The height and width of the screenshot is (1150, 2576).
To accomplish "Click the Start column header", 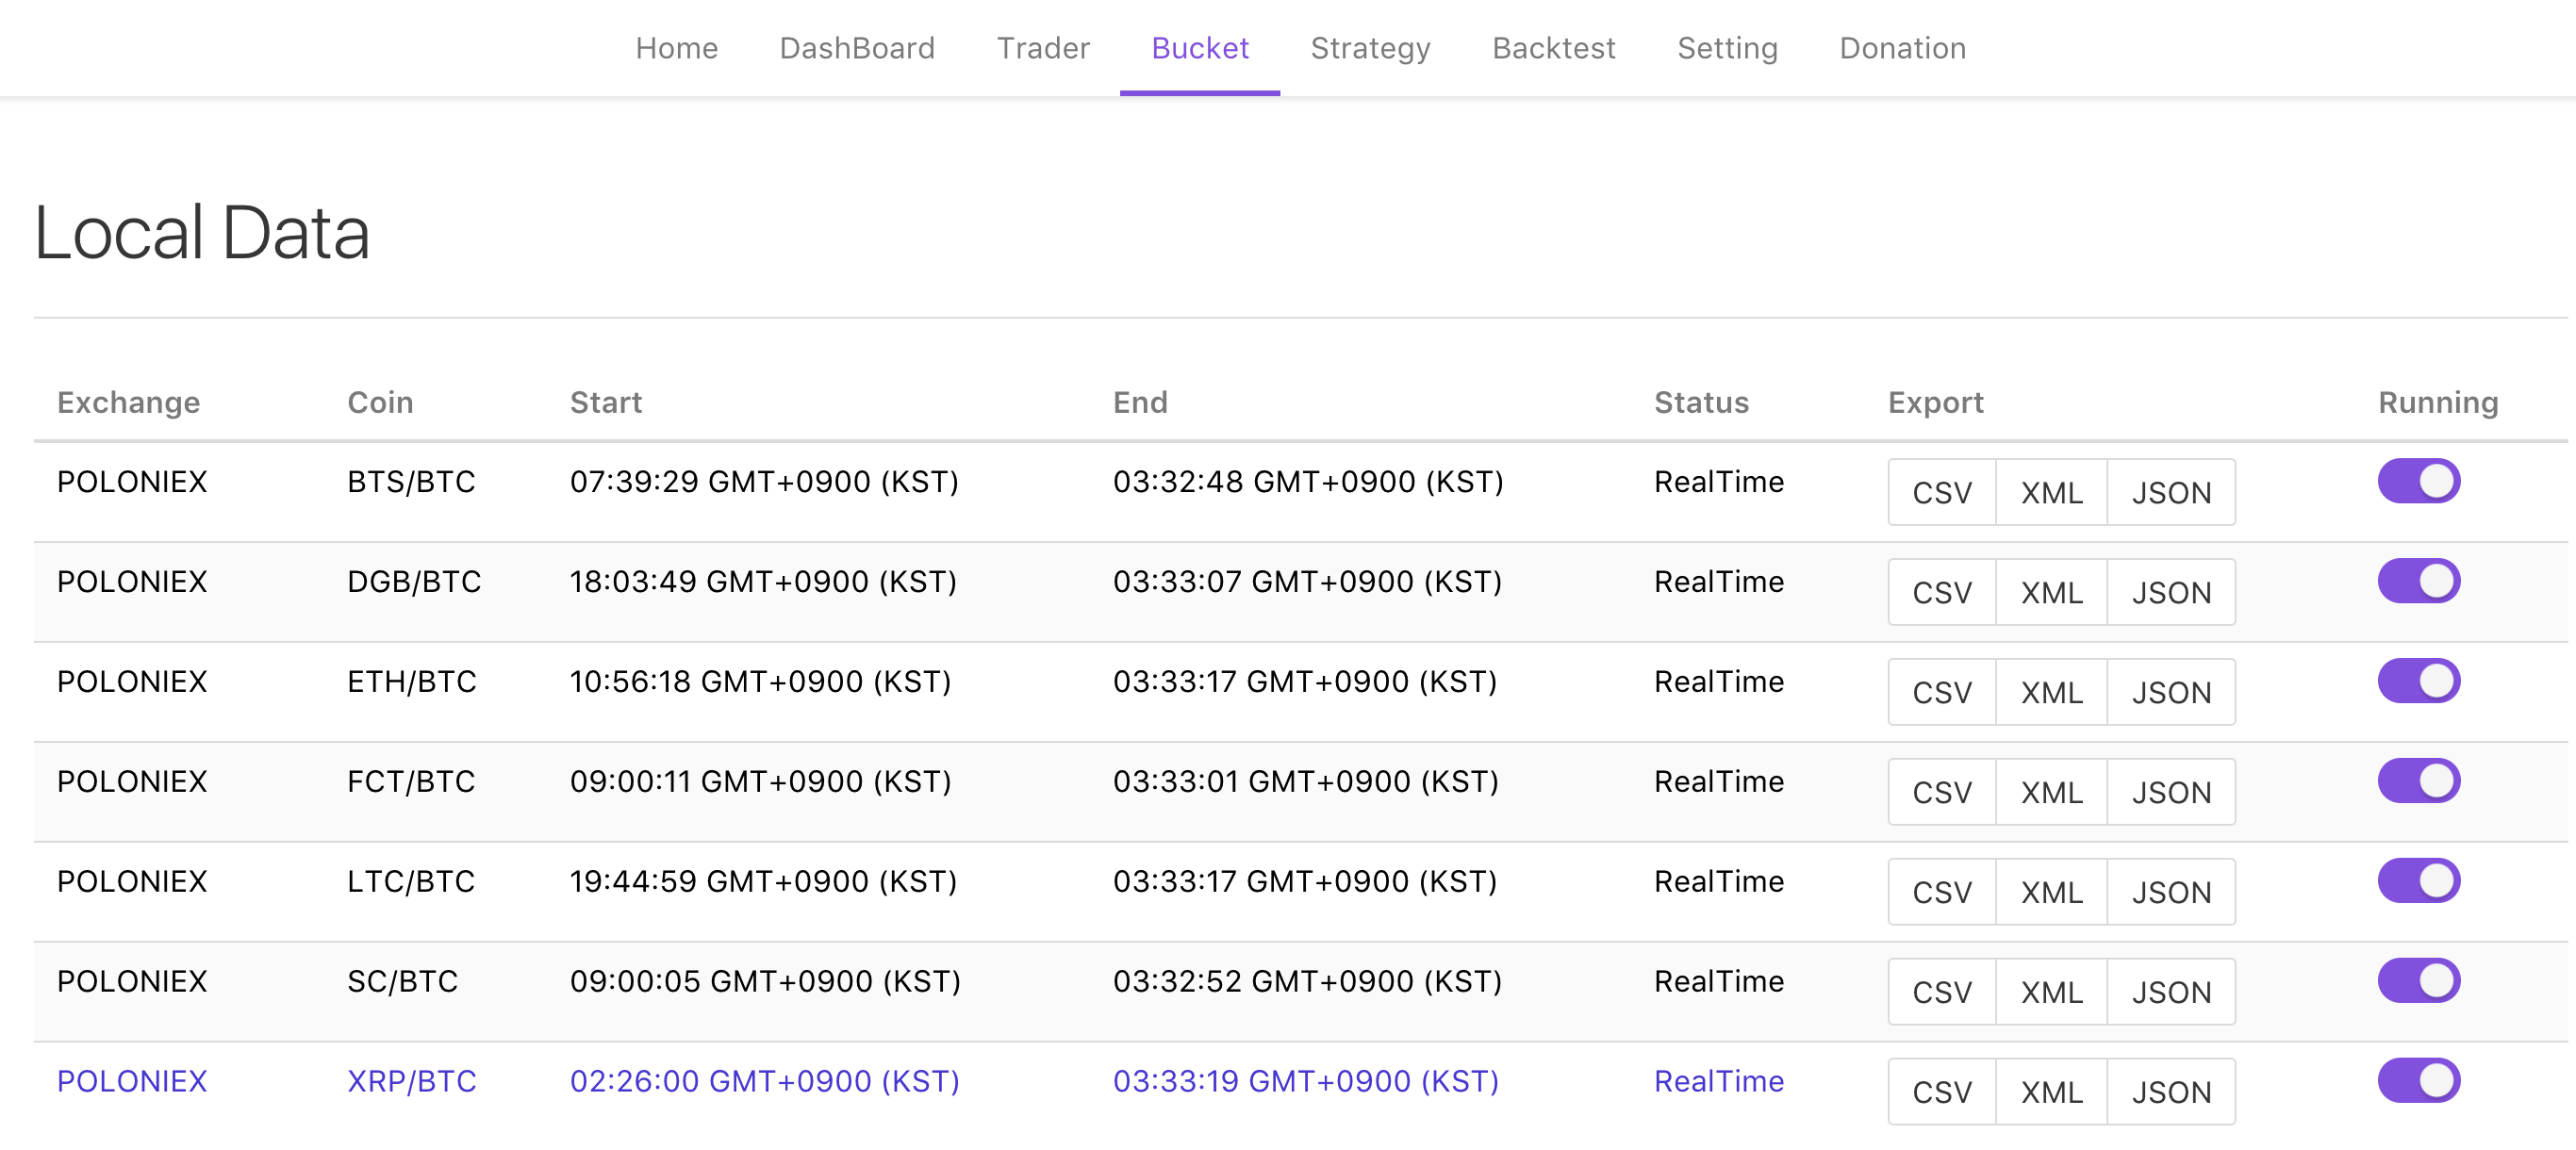I will point(606,402).
